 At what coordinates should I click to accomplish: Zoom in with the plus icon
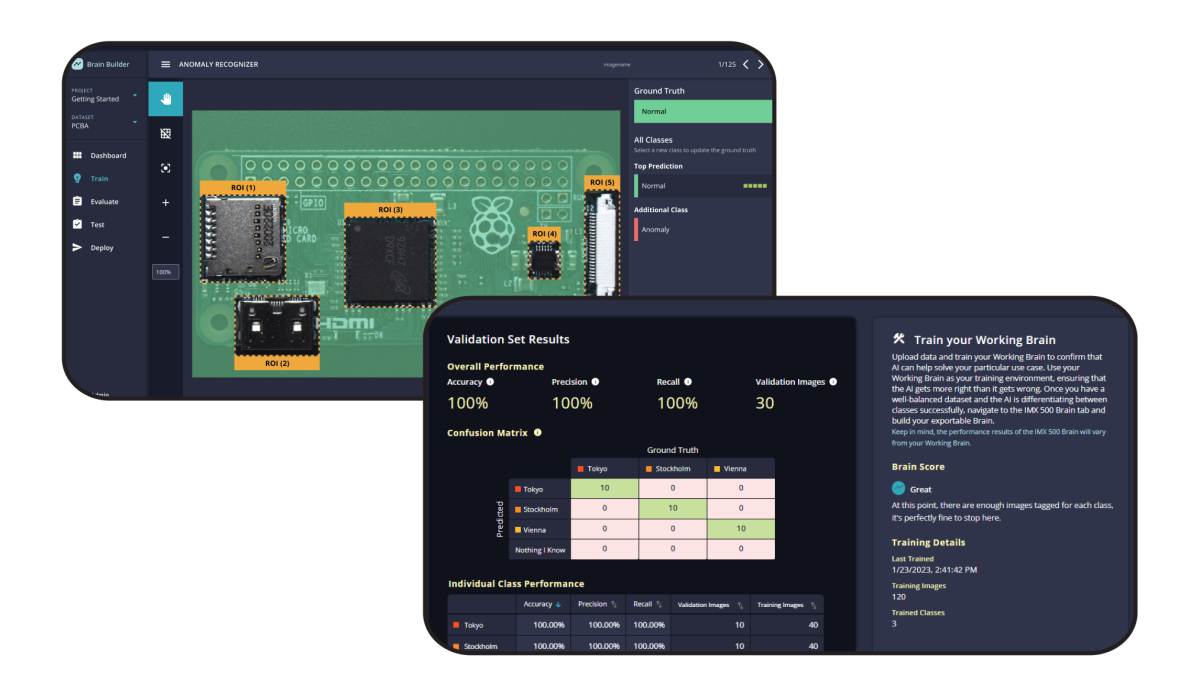166,203
